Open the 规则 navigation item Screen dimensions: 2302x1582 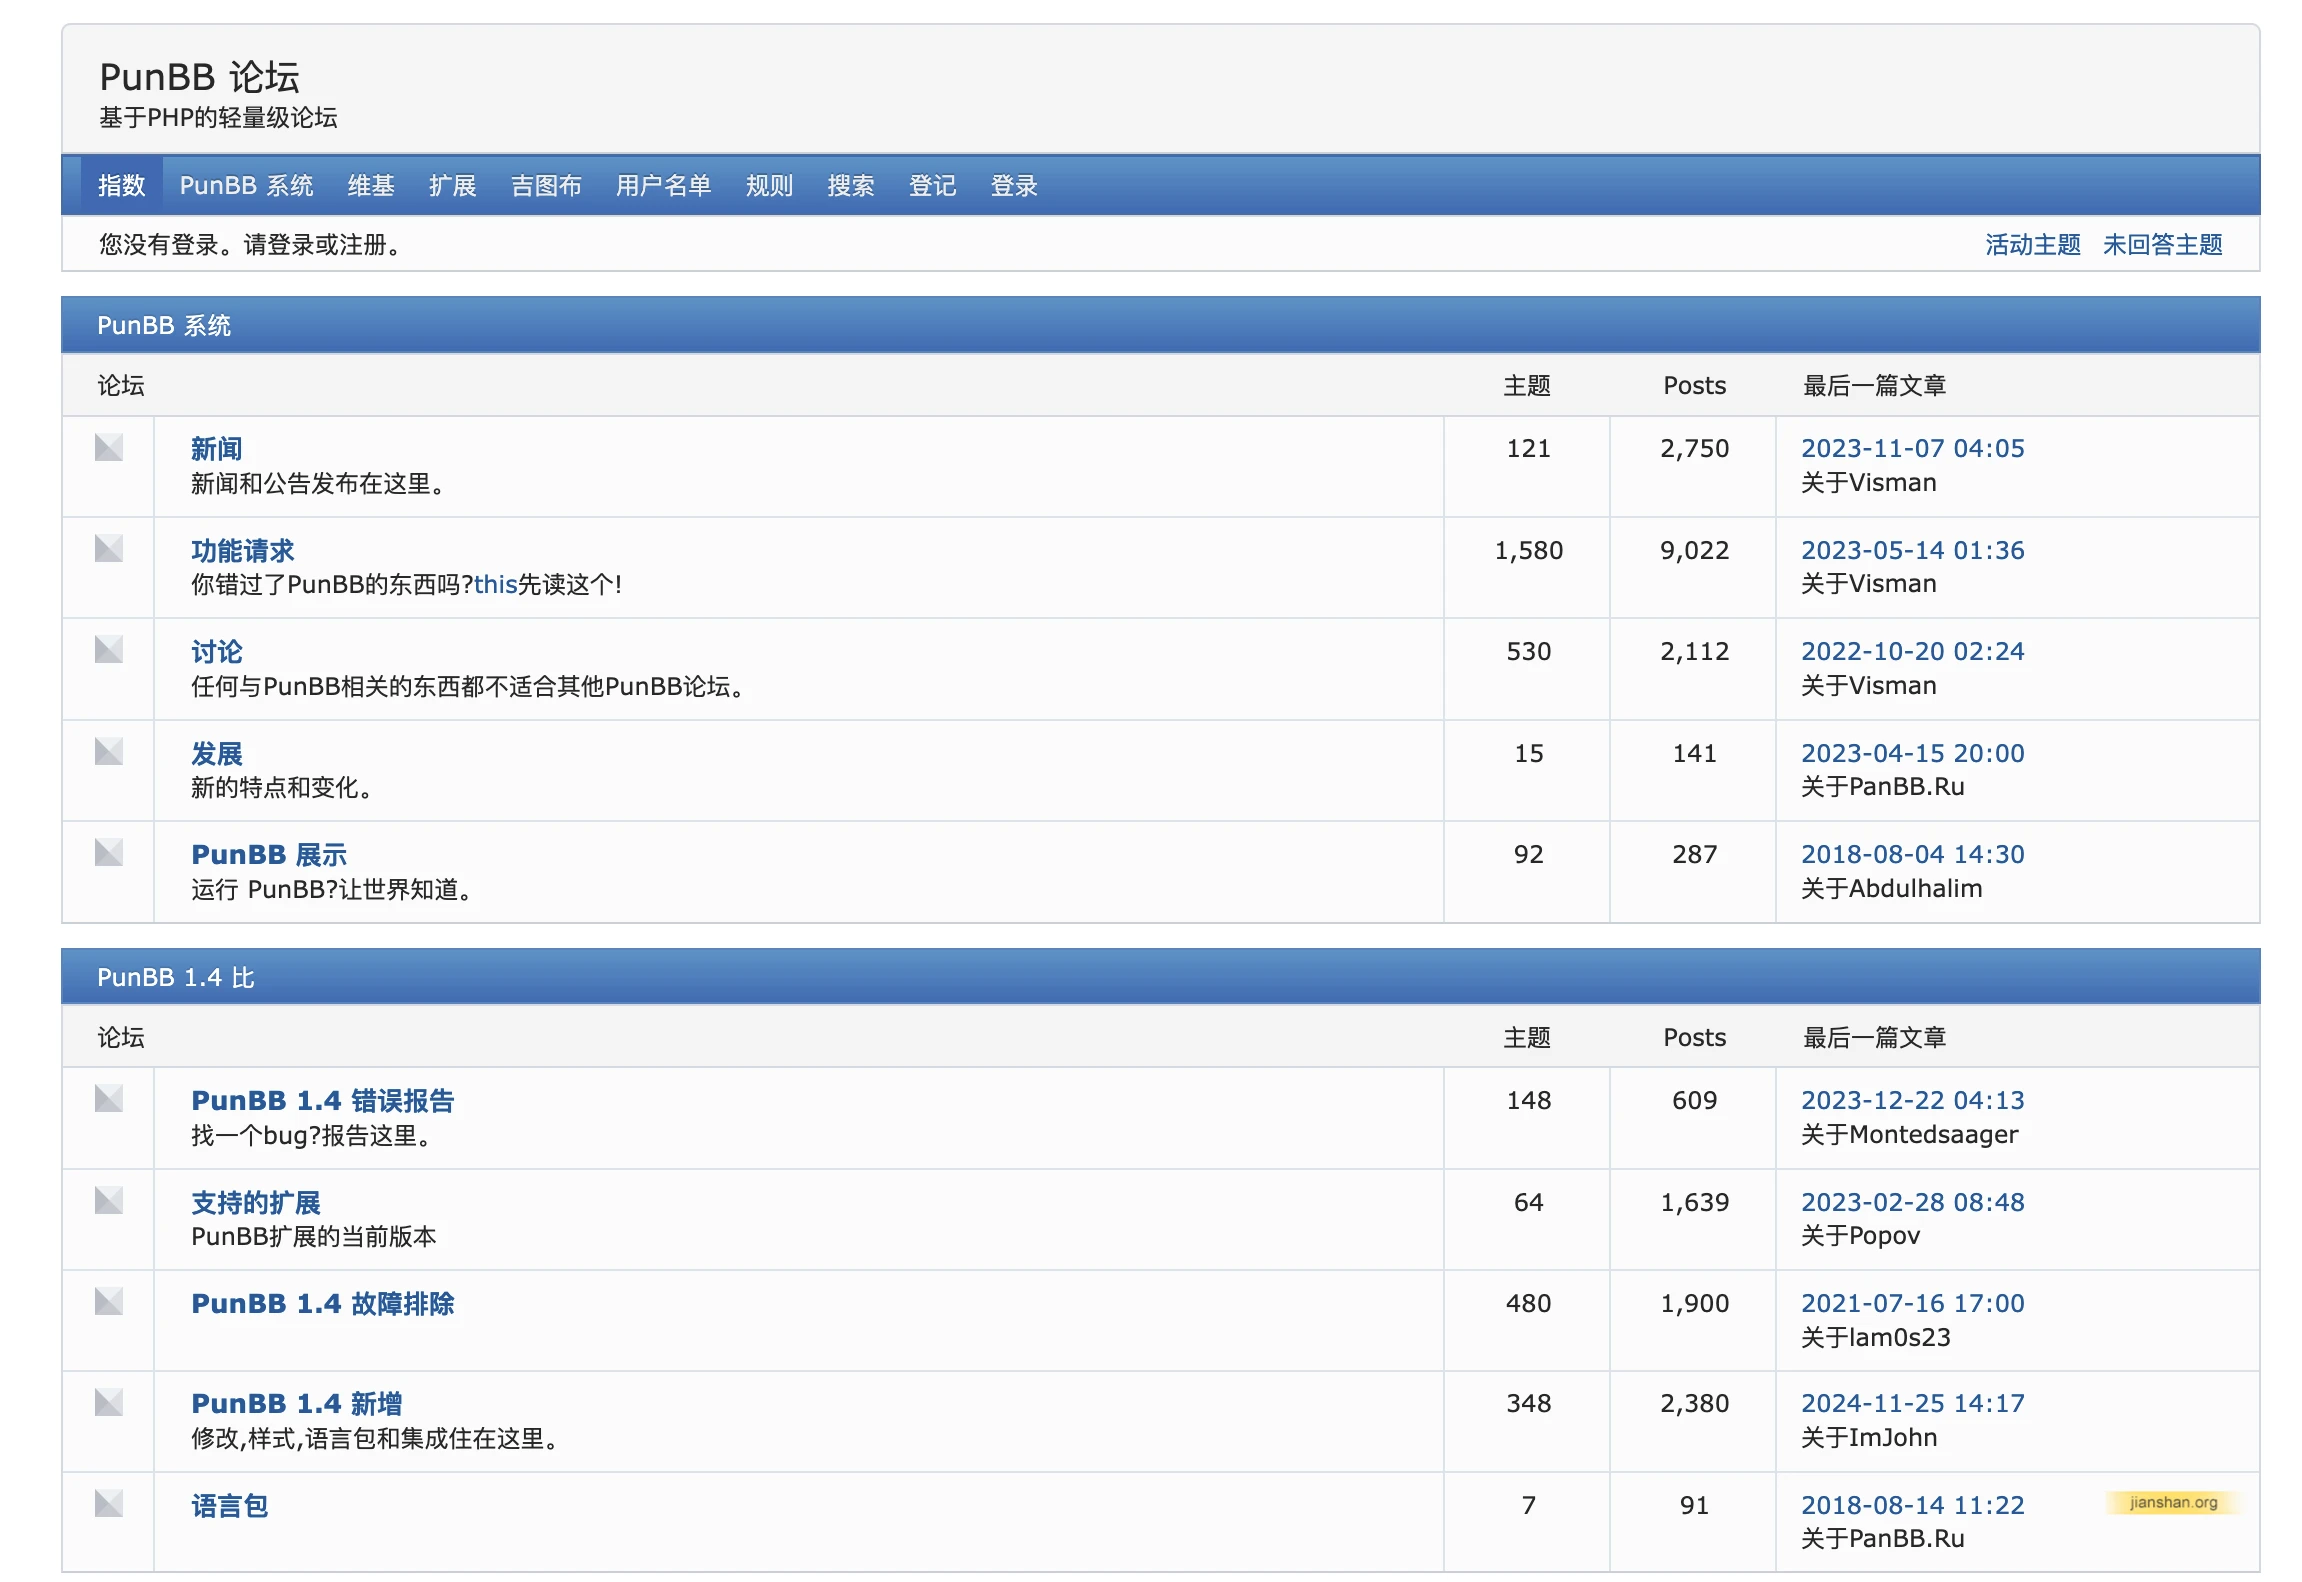769,185
